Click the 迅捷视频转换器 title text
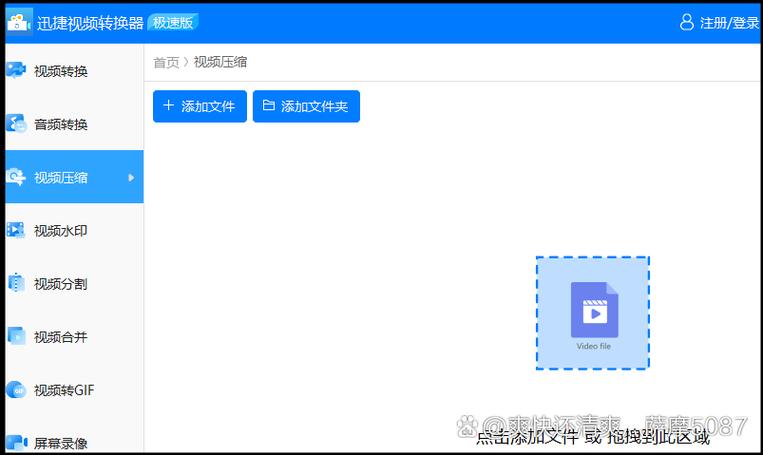This screenshot has width=763, height=455. [90, 23]
